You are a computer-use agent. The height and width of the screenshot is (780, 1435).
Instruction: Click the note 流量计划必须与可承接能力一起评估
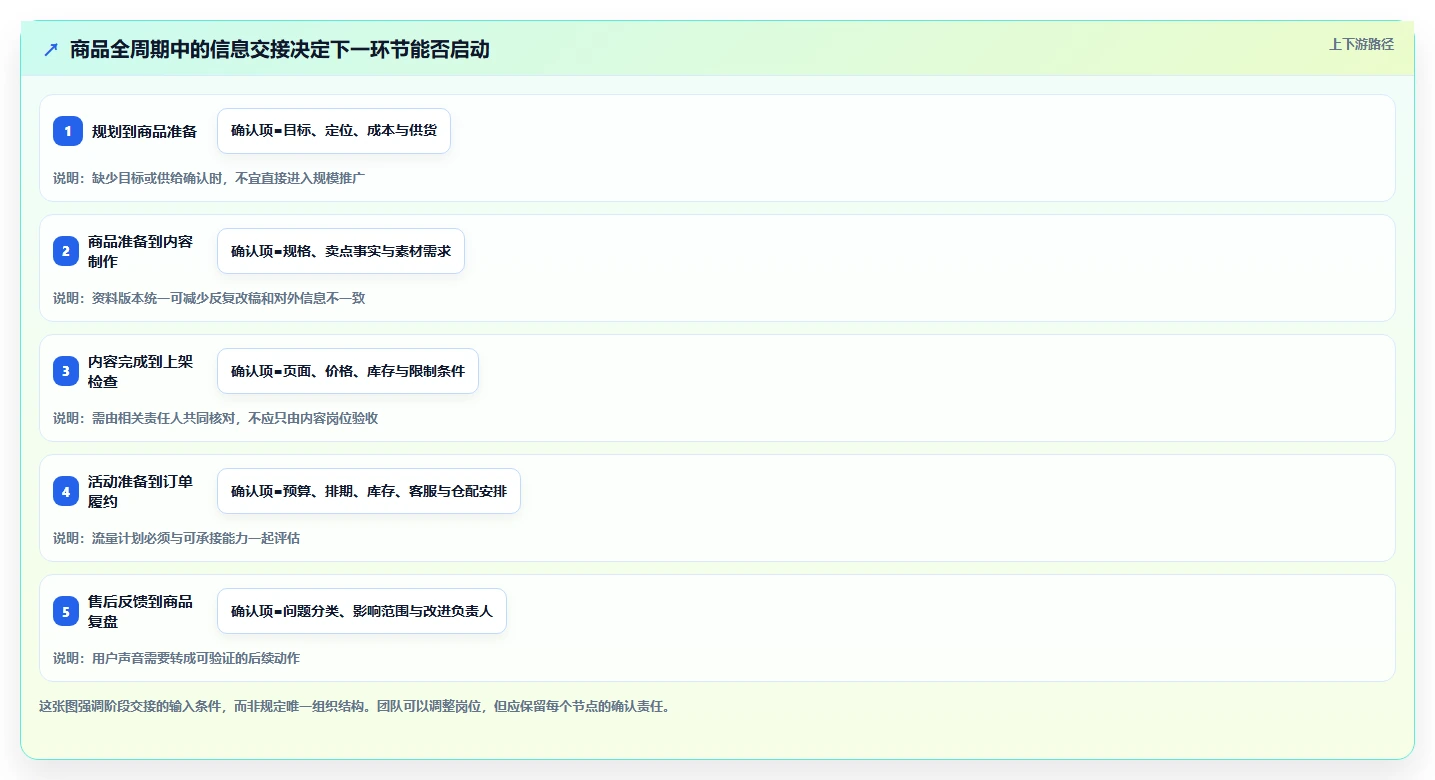click(196, 538)
